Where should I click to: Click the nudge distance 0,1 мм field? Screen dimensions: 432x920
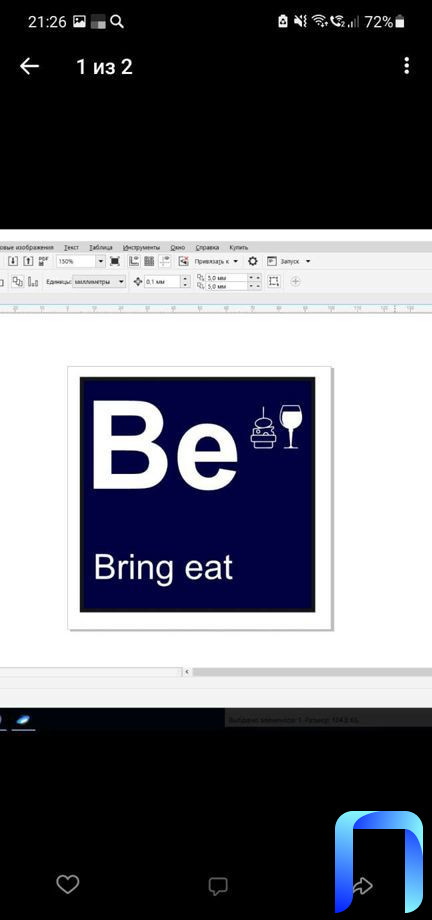163,282
